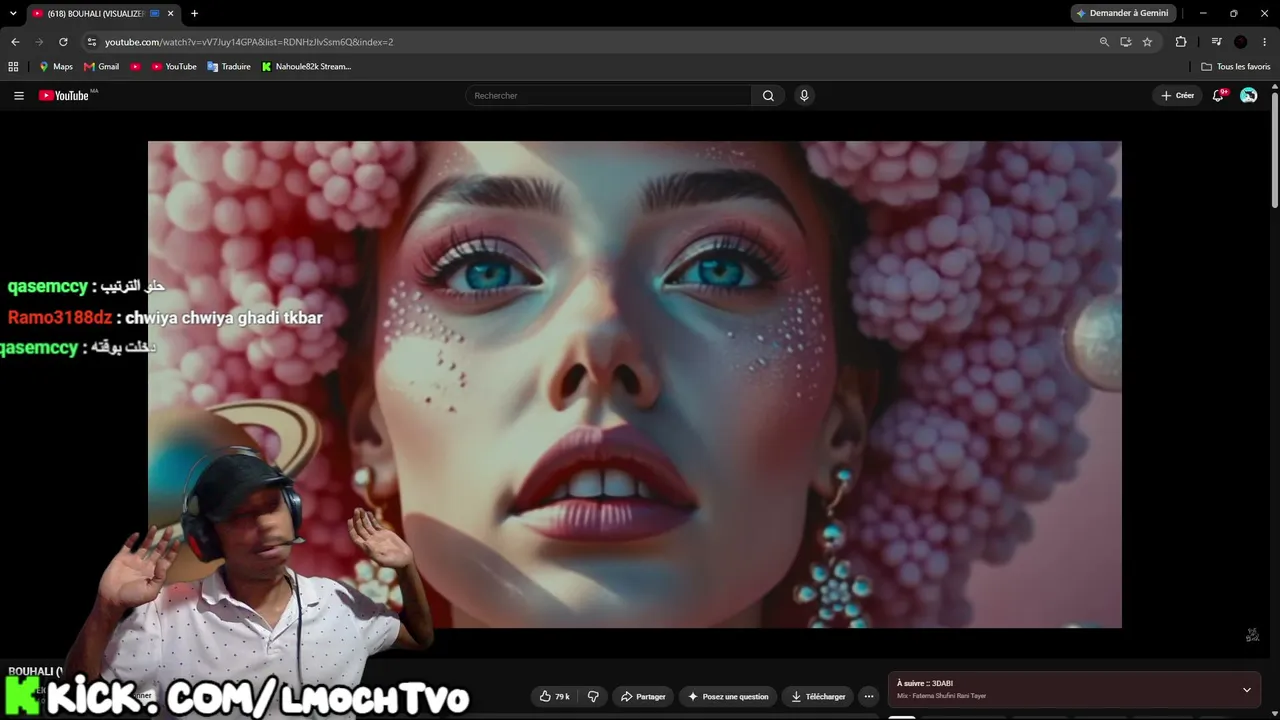Share the video with Partager
This screenshot has width=1280, height=720.
tap(643, 696)
